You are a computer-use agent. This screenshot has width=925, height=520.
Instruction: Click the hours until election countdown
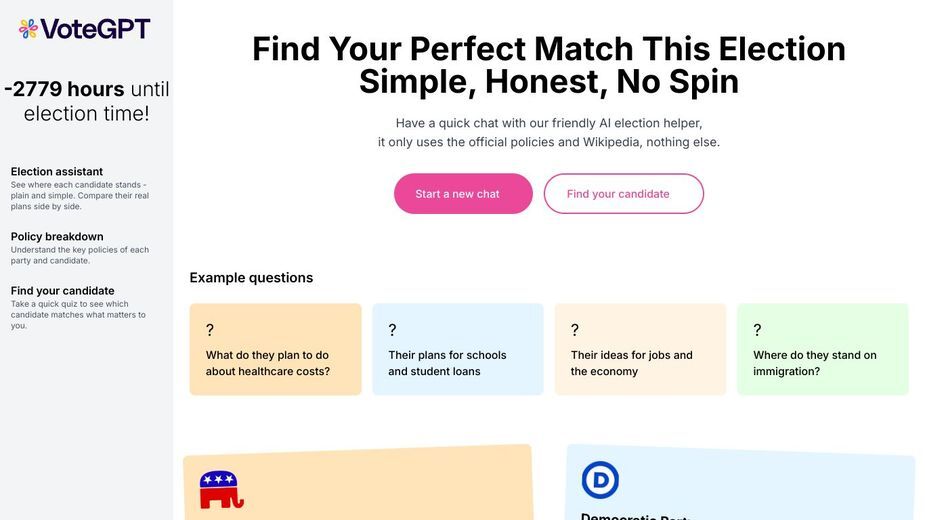pyautogui.click(x=87, y=101)
